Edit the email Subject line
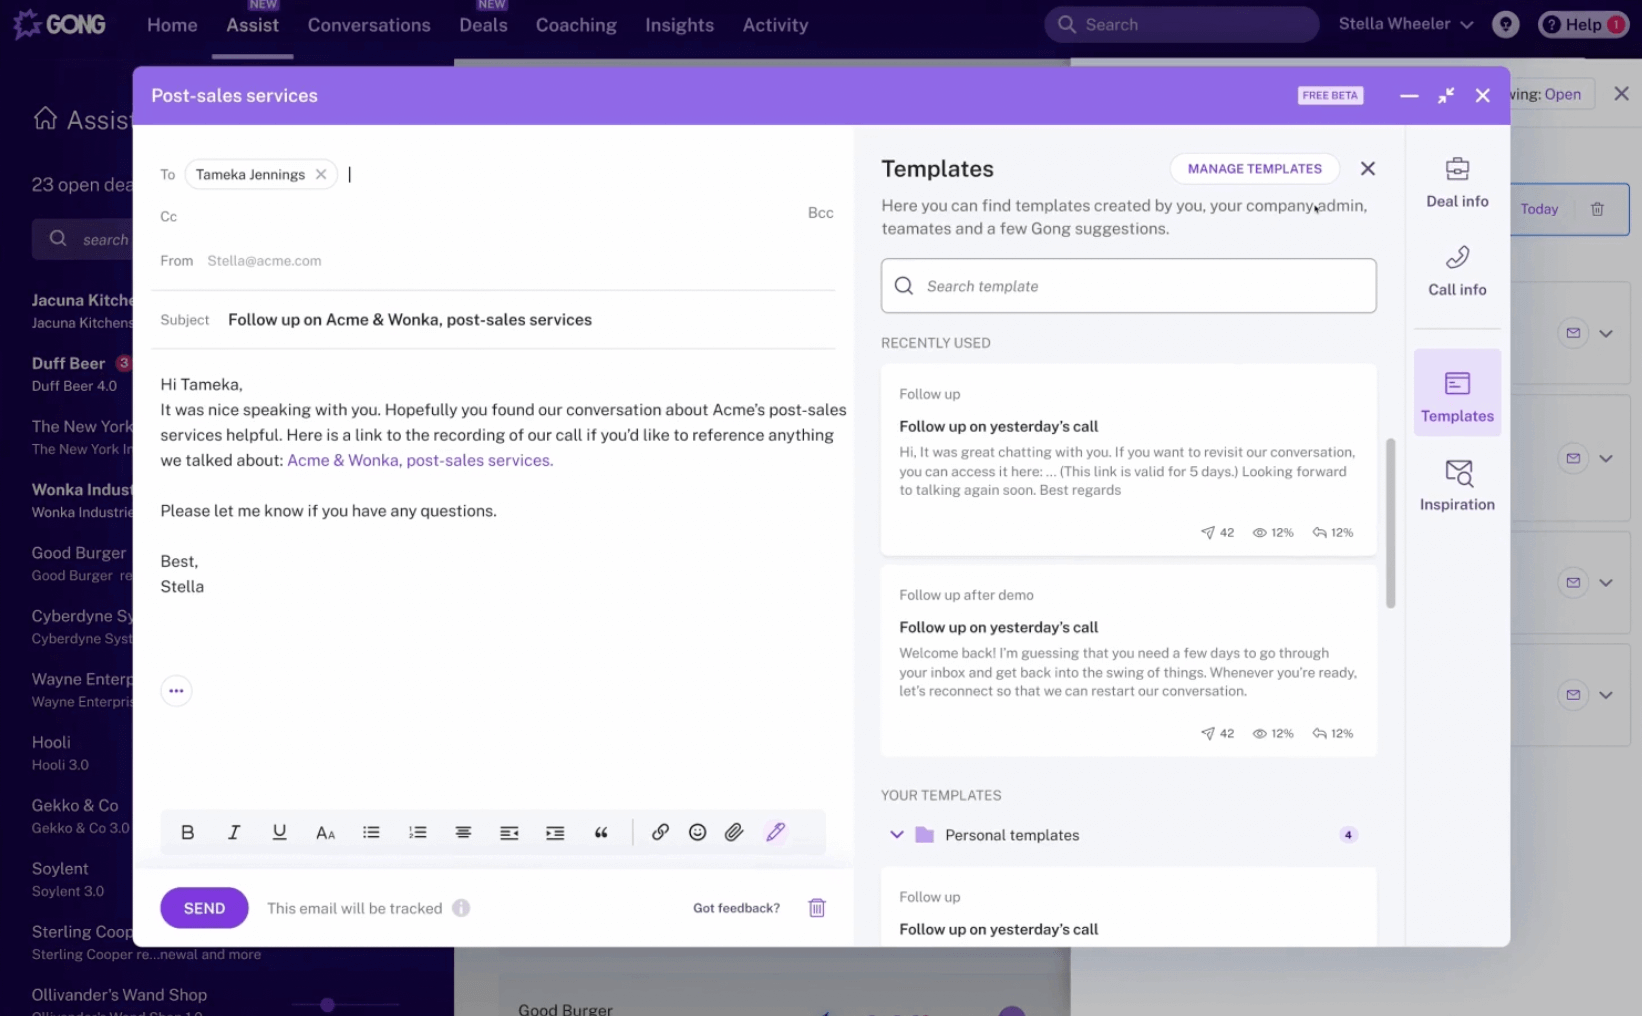 coord(410,320)
